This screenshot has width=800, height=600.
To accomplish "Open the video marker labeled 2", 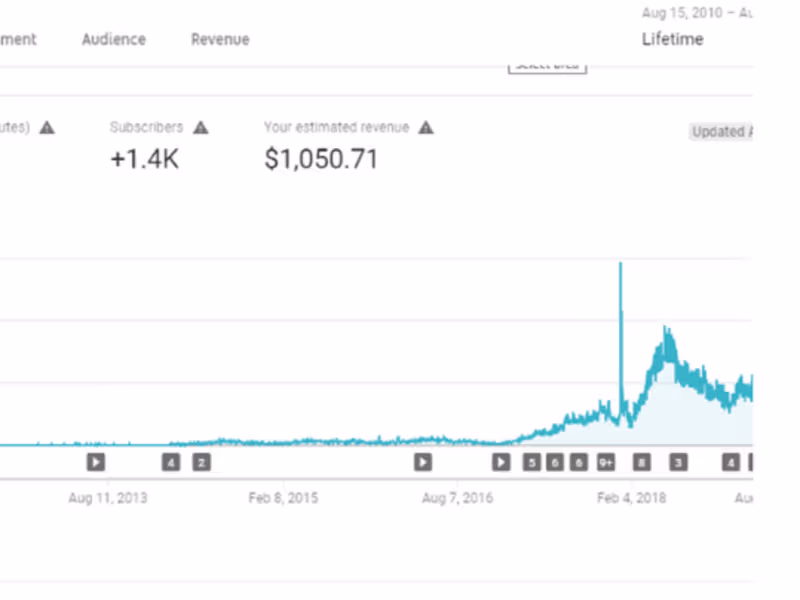I will coord(201,462).
